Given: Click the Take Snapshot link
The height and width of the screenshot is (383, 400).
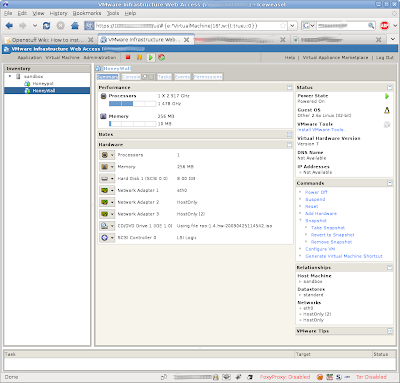Looking at the screenshot, I should (x=328, y=228).
